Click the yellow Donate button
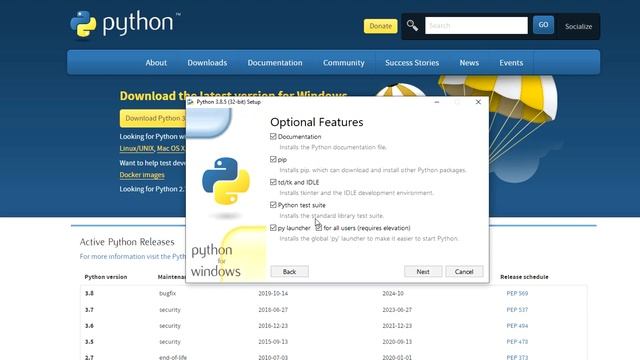Image resolution: width=640 pixels, height=360 pixels. pos(380,26)
